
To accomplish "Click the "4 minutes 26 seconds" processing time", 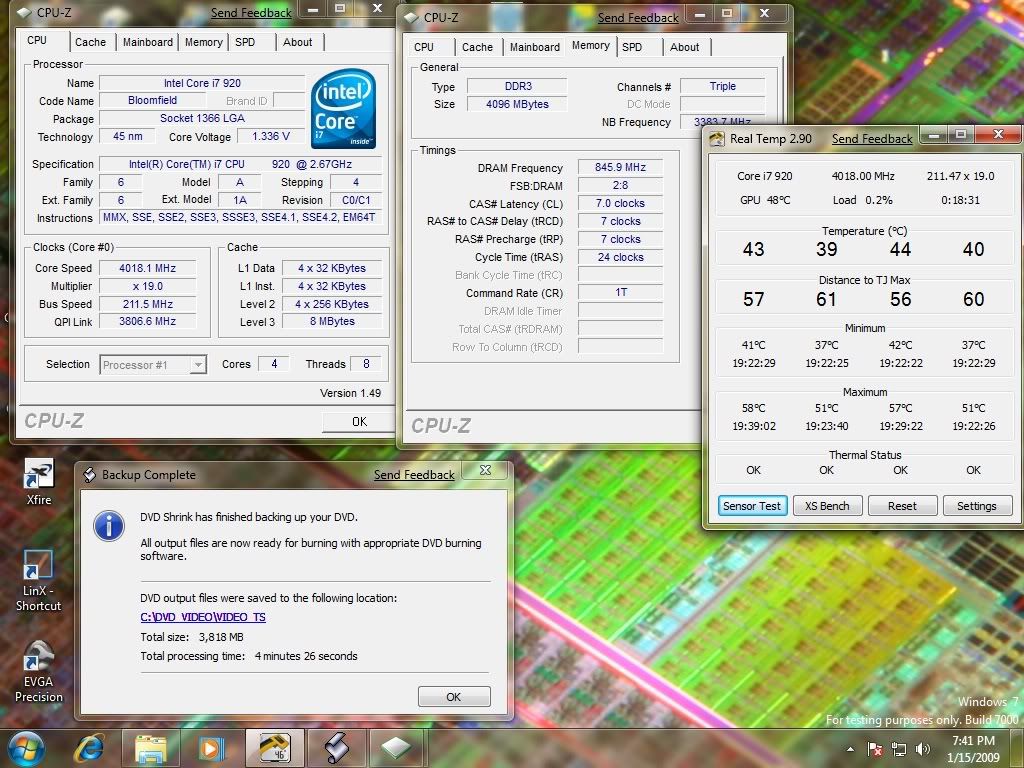I will tap(306, 656).
